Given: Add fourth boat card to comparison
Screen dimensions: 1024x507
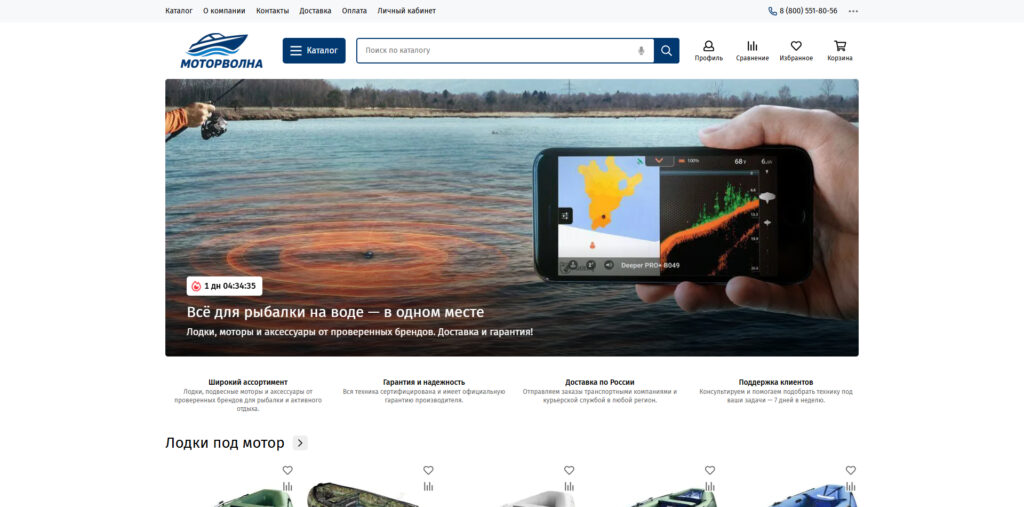Looking at the screenshot, I should 710,487.
